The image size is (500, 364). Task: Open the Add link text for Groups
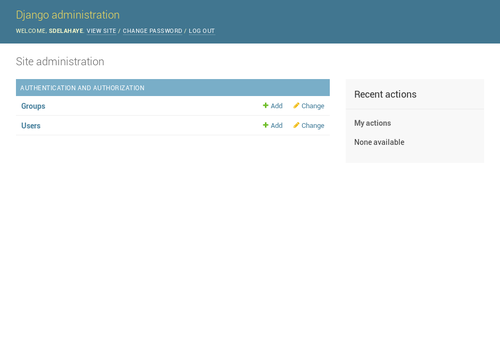[x=276, y=106]
